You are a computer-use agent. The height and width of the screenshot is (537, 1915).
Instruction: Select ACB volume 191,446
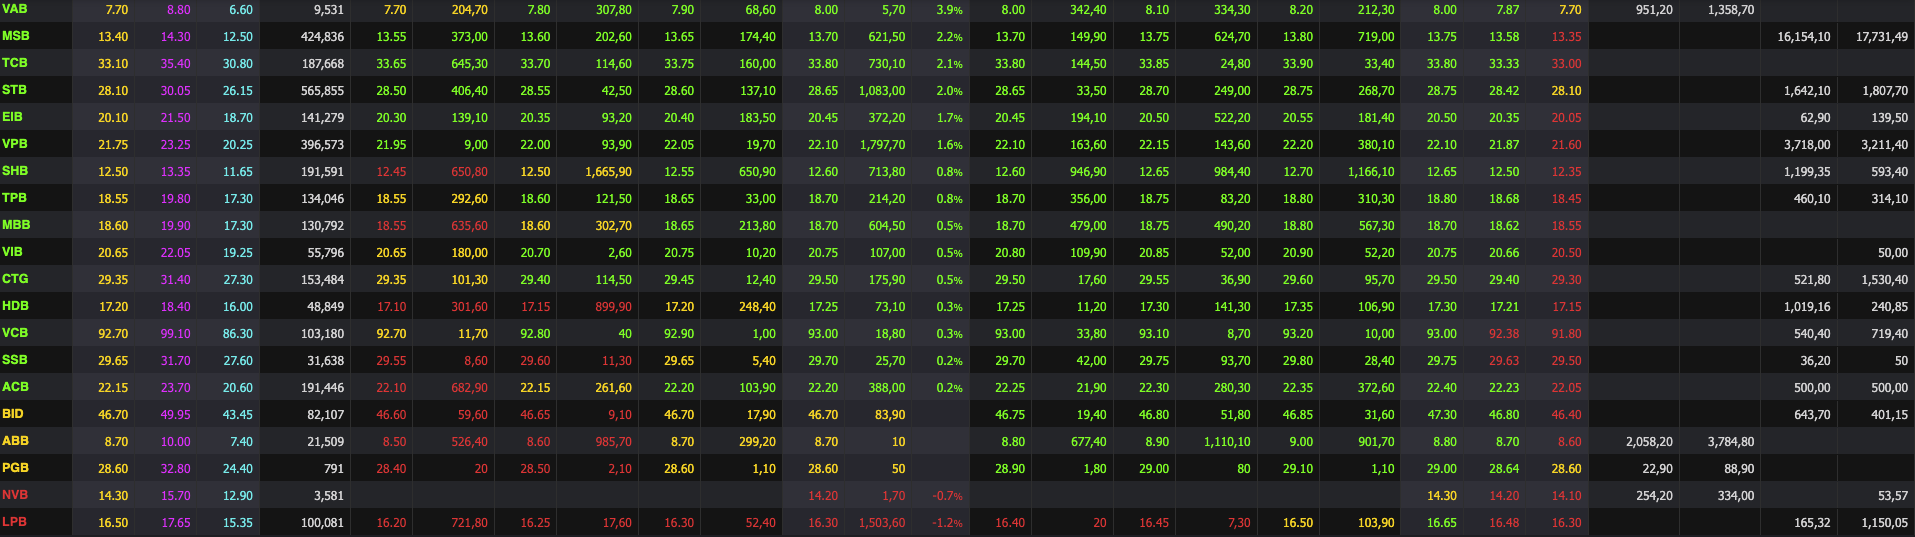click(x=322, y=388)
